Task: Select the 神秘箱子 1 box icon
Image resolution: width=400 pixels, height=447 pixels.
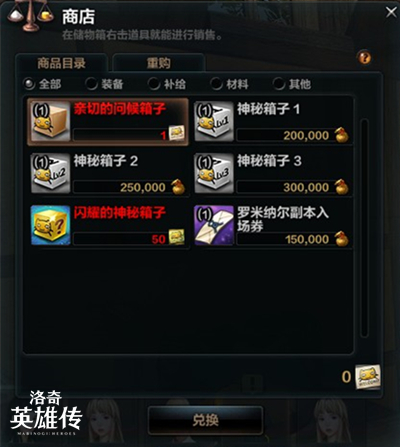Action: (x=214, y=121)
